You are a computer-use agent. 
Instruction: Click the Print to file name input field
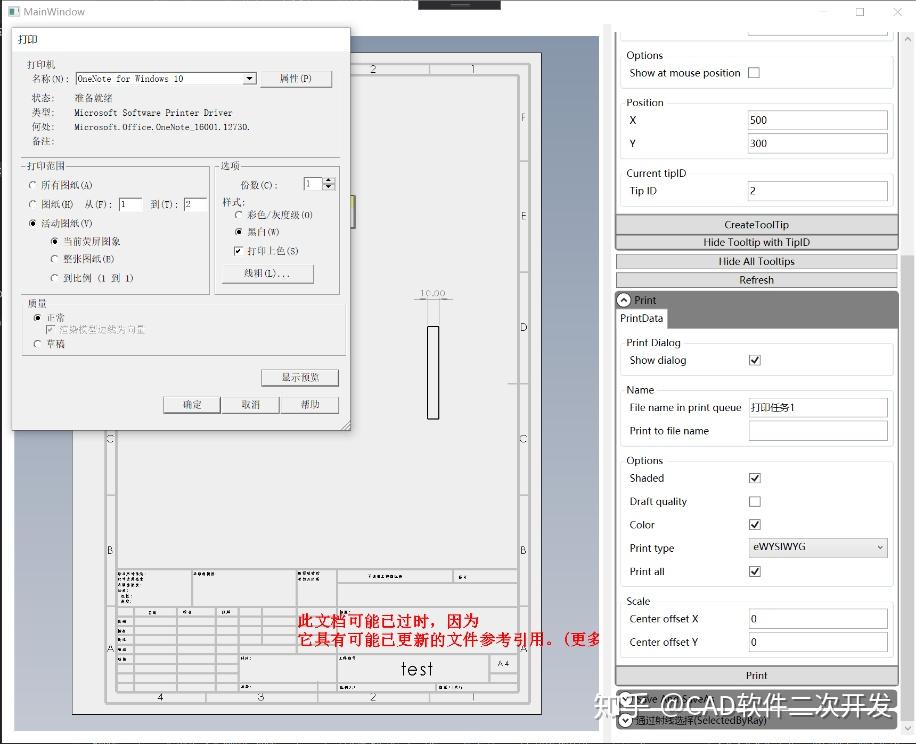click(x=818, y=430)
